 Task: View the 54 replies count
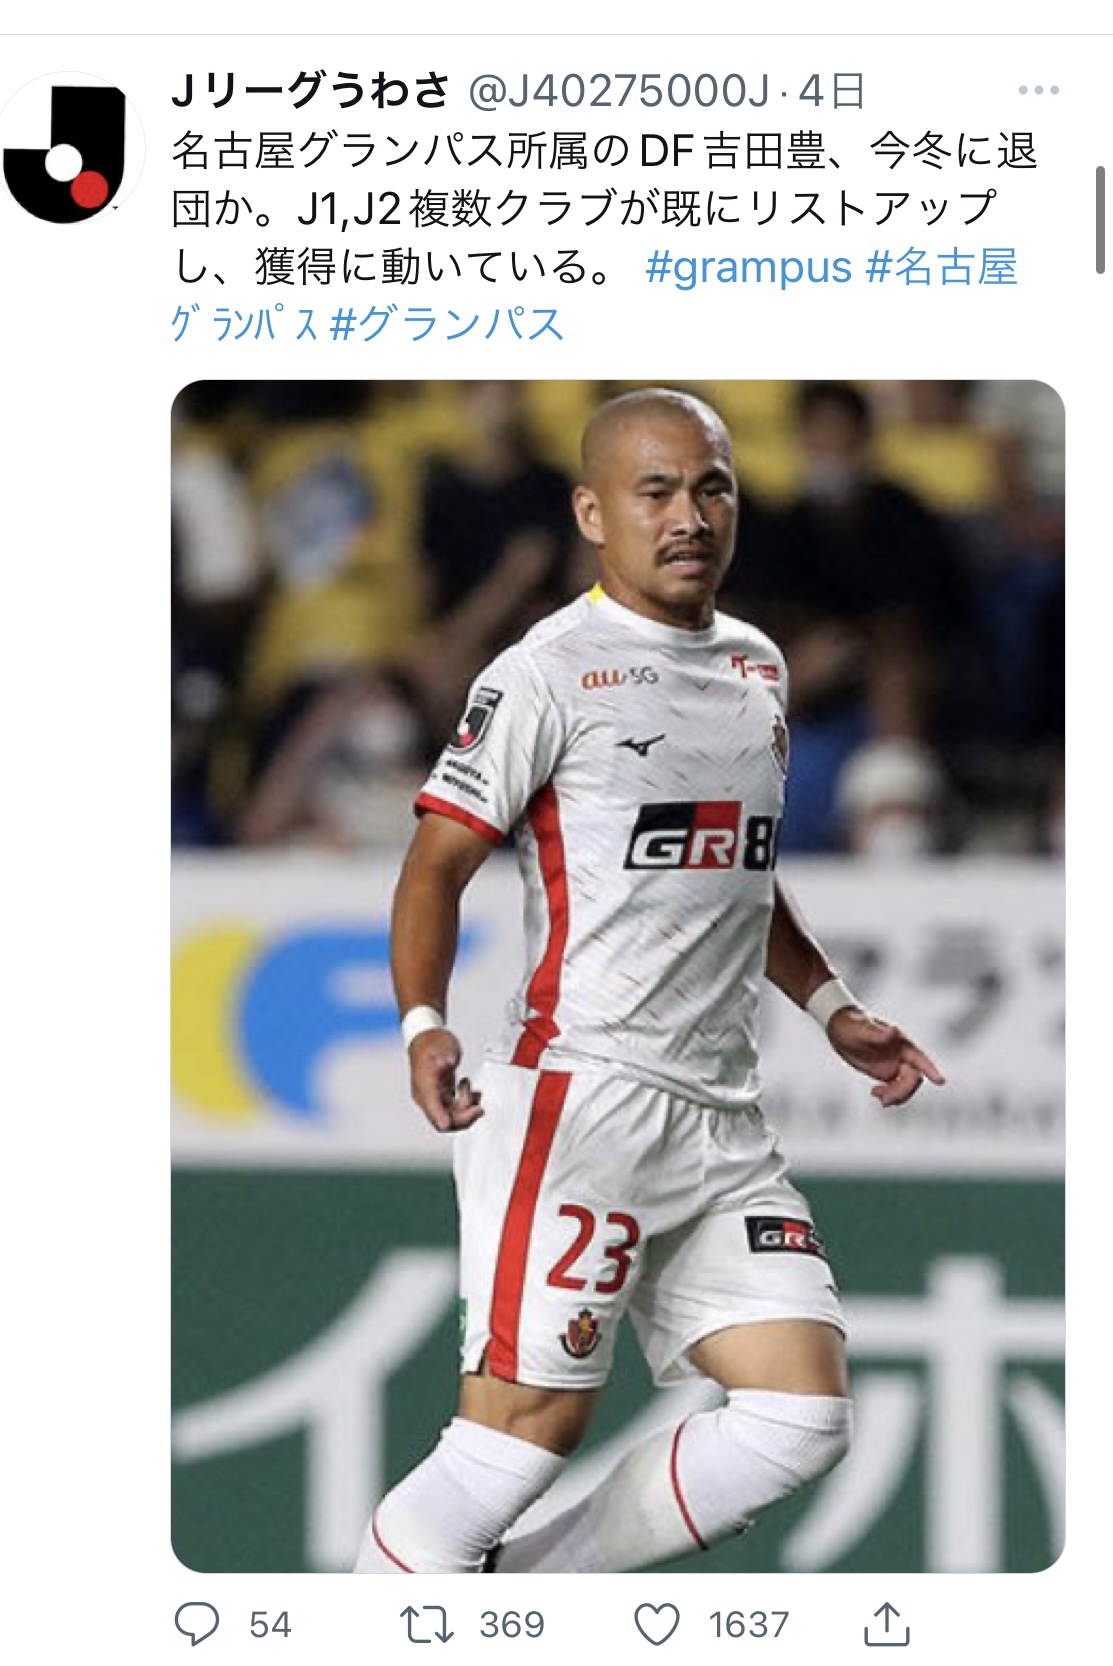pos(270,1624)
